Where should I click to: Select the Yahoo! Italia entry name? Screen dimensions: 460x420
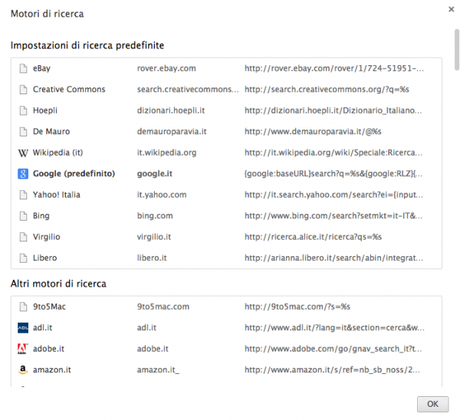[x=56, y=195]
